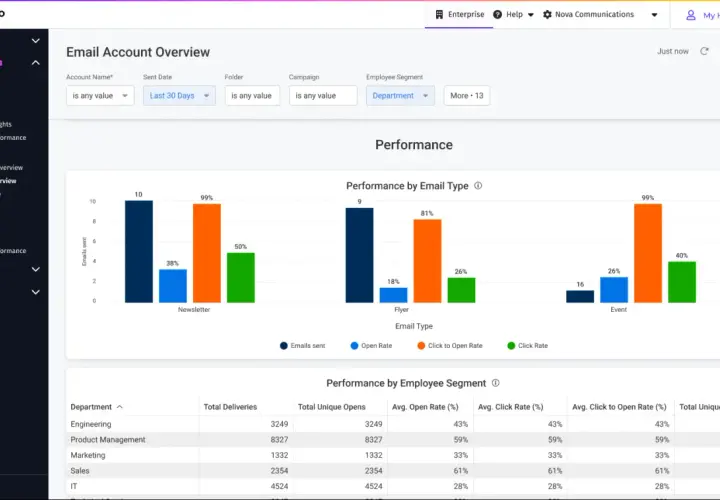The height and width of the screenshot is (500, 720).
Task: Toggle the Click to Open Rate legend item
Action: pyautogui.click(x=450, y=346)
